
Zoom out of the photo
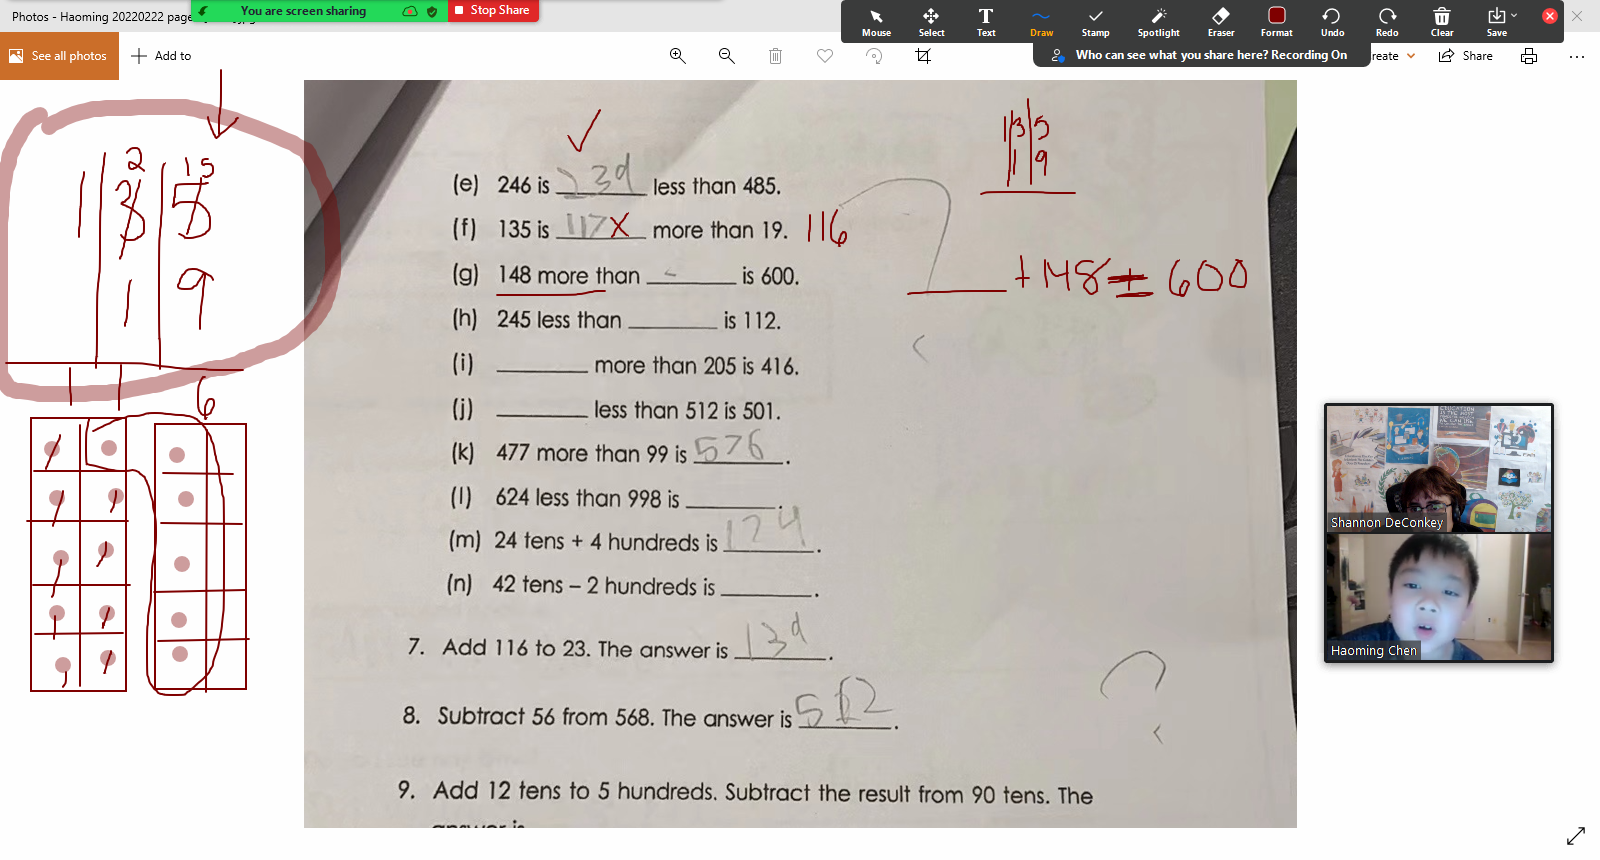click(x=727, y=56)
